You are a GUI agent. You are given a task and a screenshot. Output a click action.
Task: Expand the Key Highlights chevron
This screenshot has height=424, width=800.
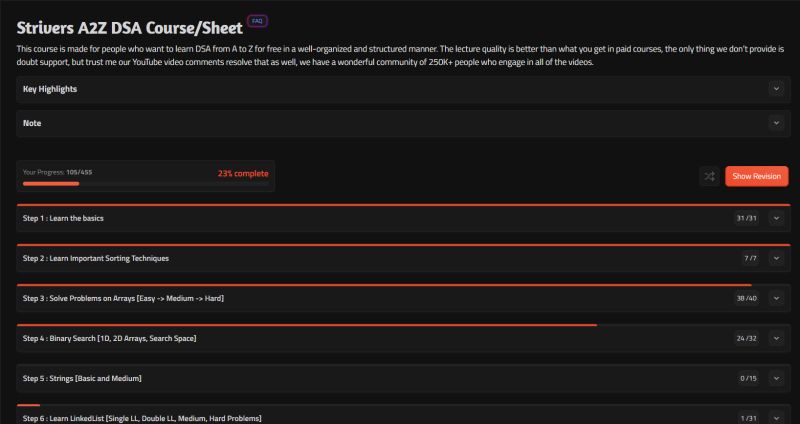776,89
